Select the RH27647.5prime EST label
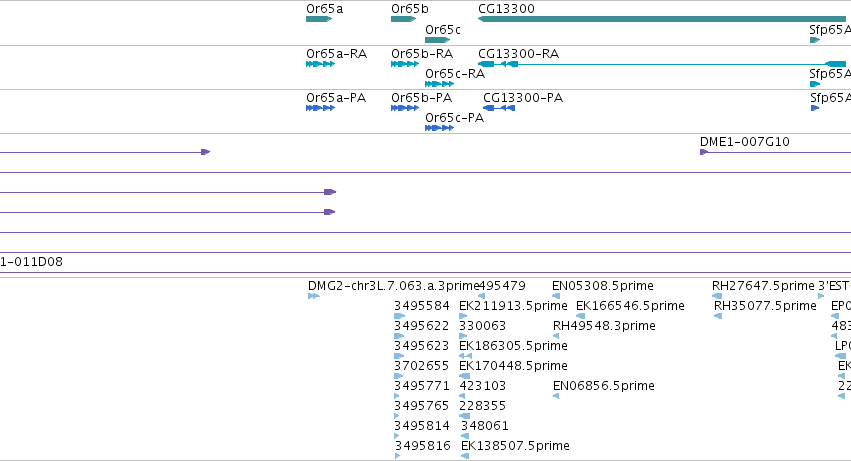This screenshot has height=461, width=851. point(764,286)
